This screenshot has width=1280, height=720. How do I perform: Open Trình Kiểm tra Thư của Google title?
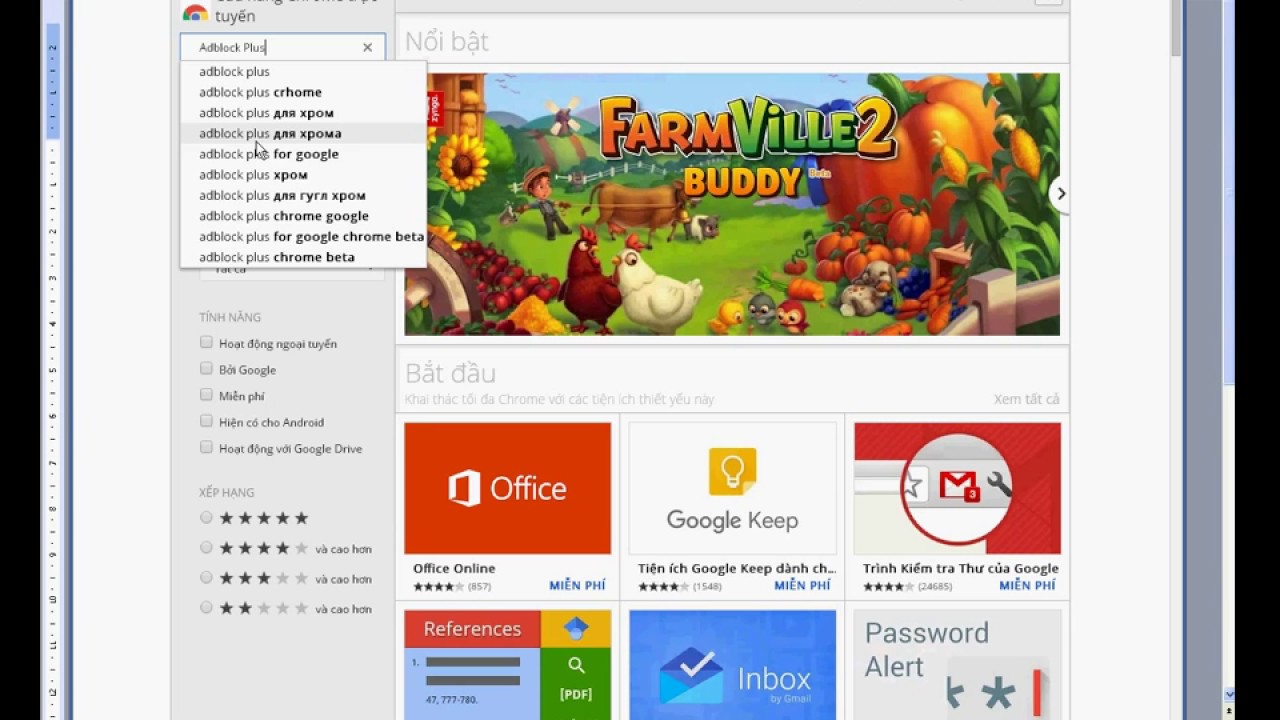pos(961,568)
